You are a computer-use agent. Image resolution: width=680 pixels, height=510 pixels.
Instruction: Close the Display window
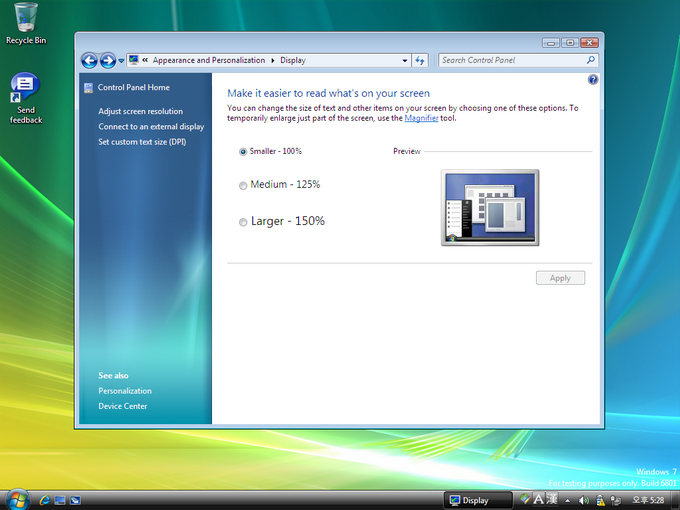point(589,43)
